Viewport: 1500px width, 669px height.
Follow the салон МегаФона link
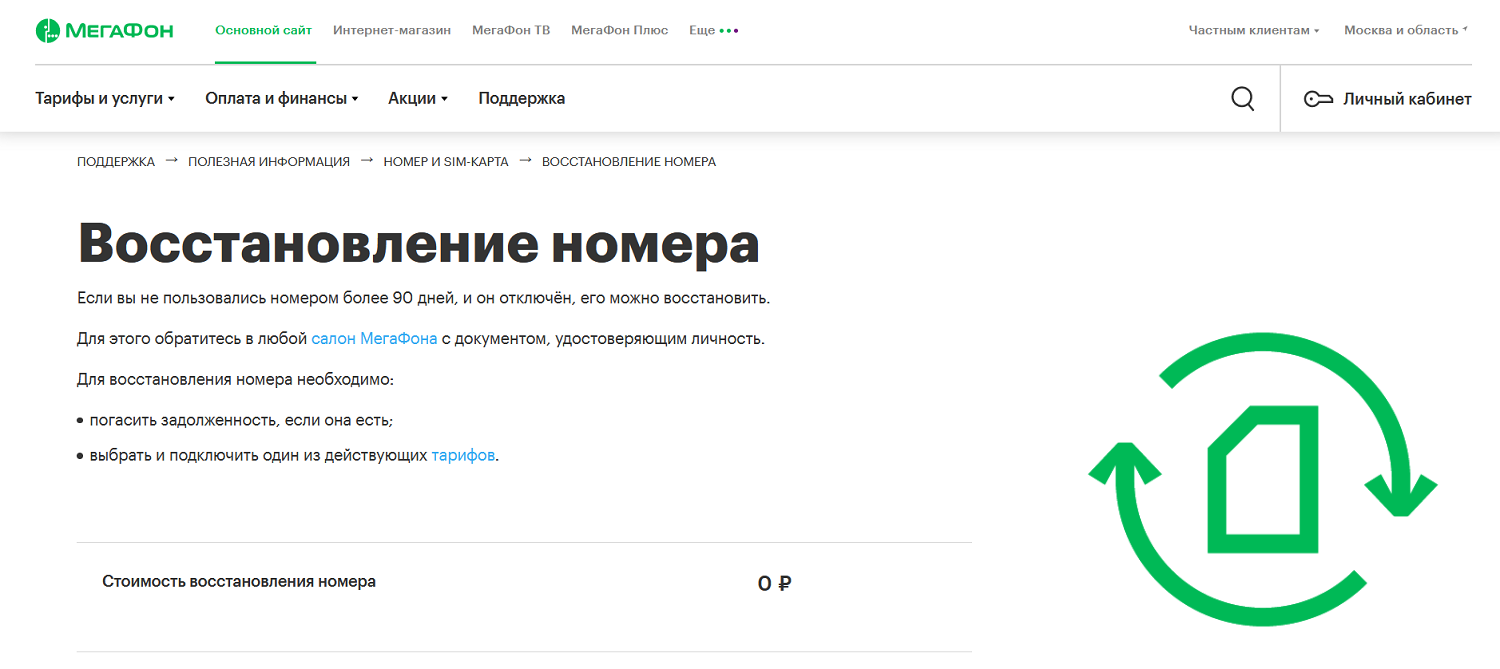coord(374,339)
